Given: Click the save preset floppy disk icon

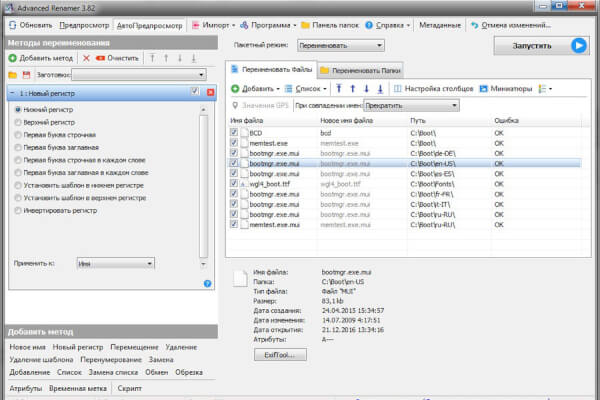Looking at the screenshot, I should click(x=26, y=75).
